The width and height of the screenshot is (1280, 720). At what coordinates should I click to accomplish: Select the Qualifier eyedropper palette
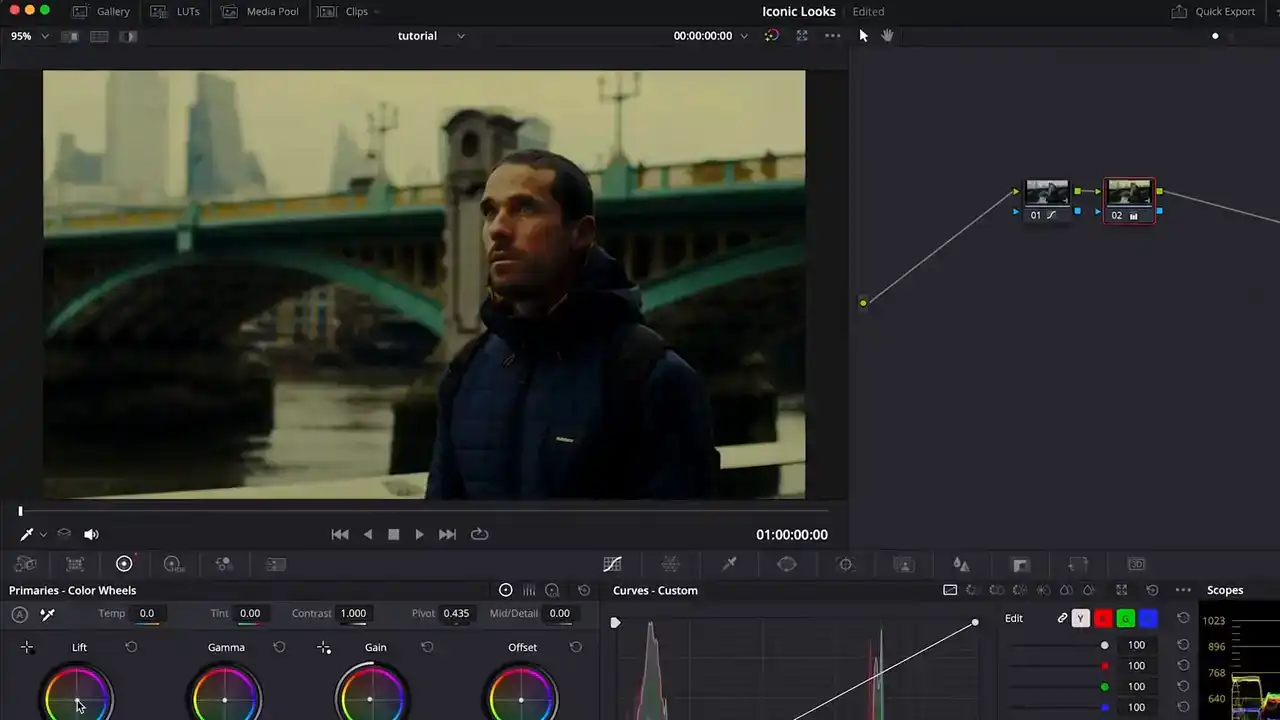point(729,564)
